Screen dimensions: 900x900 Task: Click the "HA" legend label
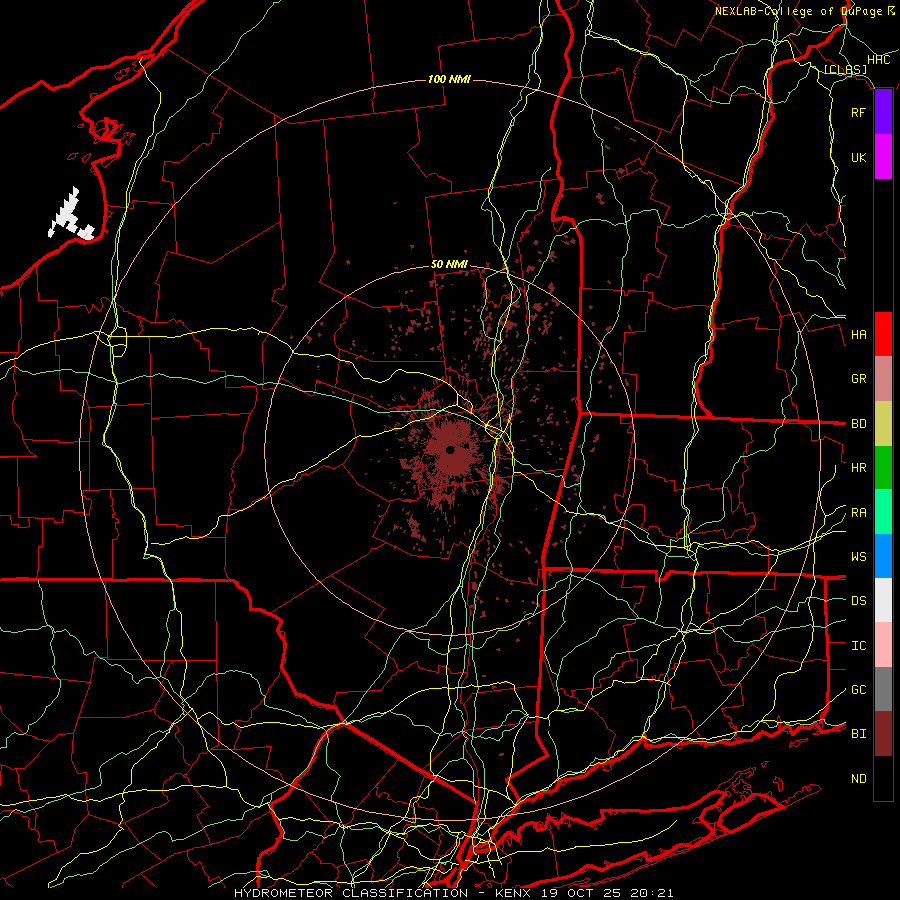[858, 335]
